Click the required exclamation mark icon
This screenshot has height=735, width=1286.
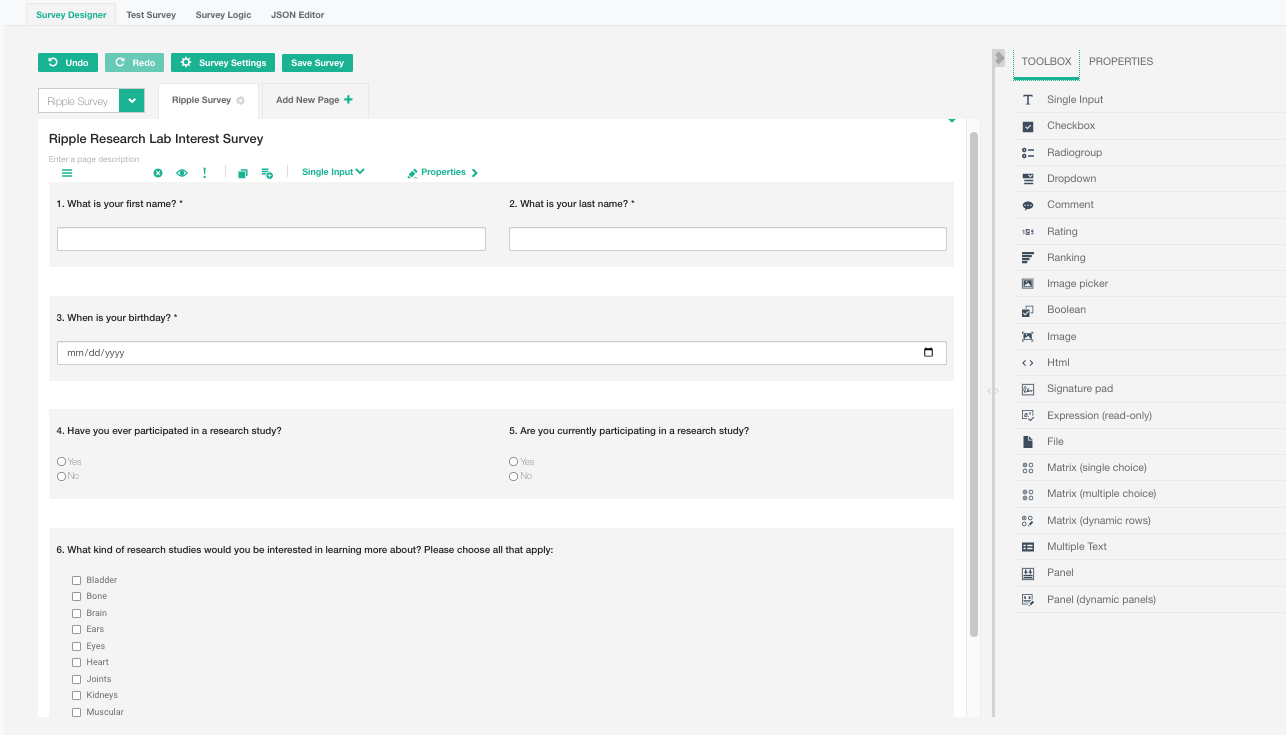(x=205, y=173)
